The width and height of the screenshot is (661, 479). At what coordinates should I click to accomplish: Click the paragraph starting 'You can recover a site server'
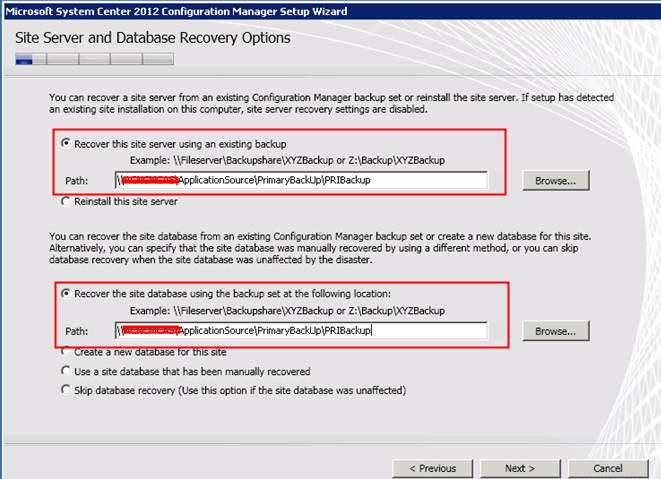331,103
